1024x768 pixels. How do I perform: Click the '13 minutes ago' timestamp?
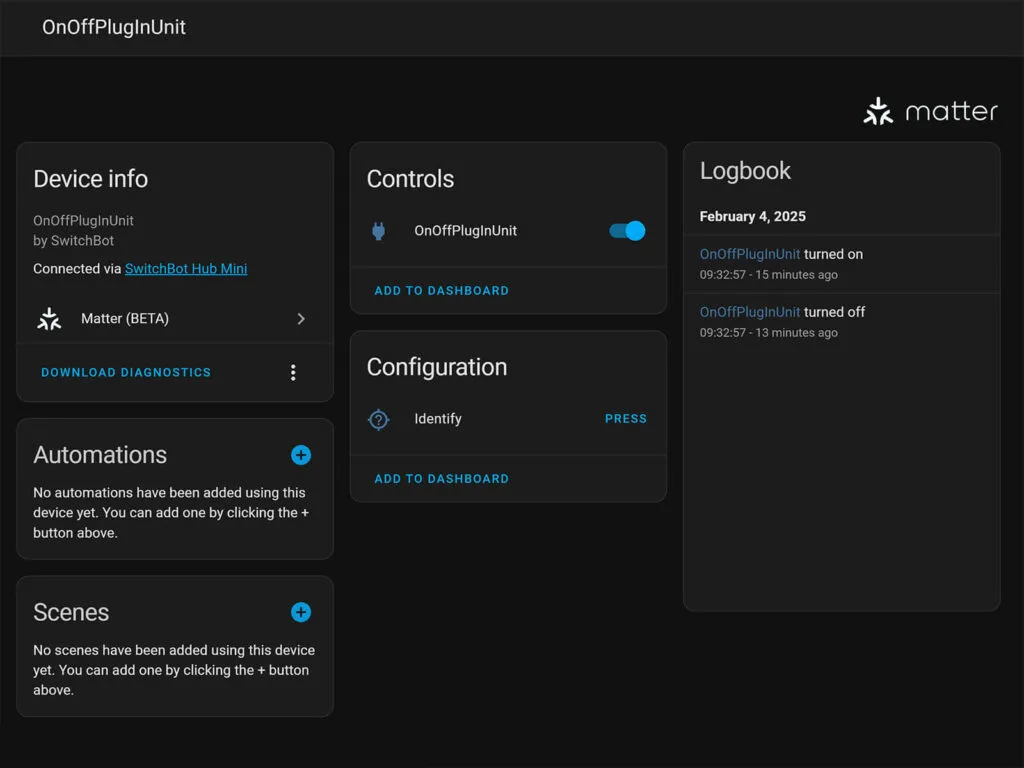(796, 333)
